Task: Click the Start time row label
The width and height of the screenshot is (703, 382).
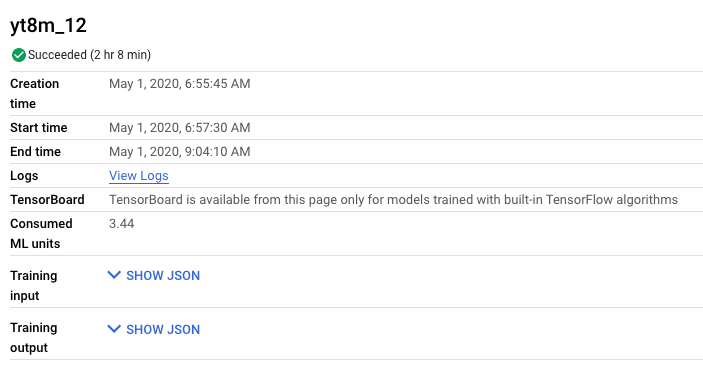Action: 39,128
